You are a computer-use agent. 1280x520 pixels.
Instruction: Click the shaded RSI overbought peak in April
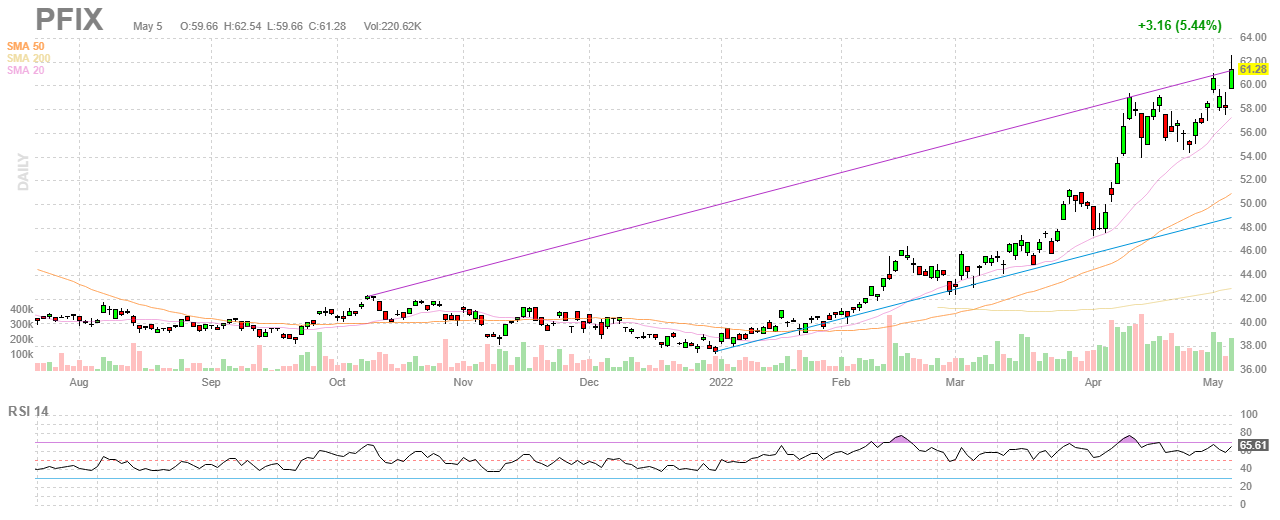[x=1129, y=438]
